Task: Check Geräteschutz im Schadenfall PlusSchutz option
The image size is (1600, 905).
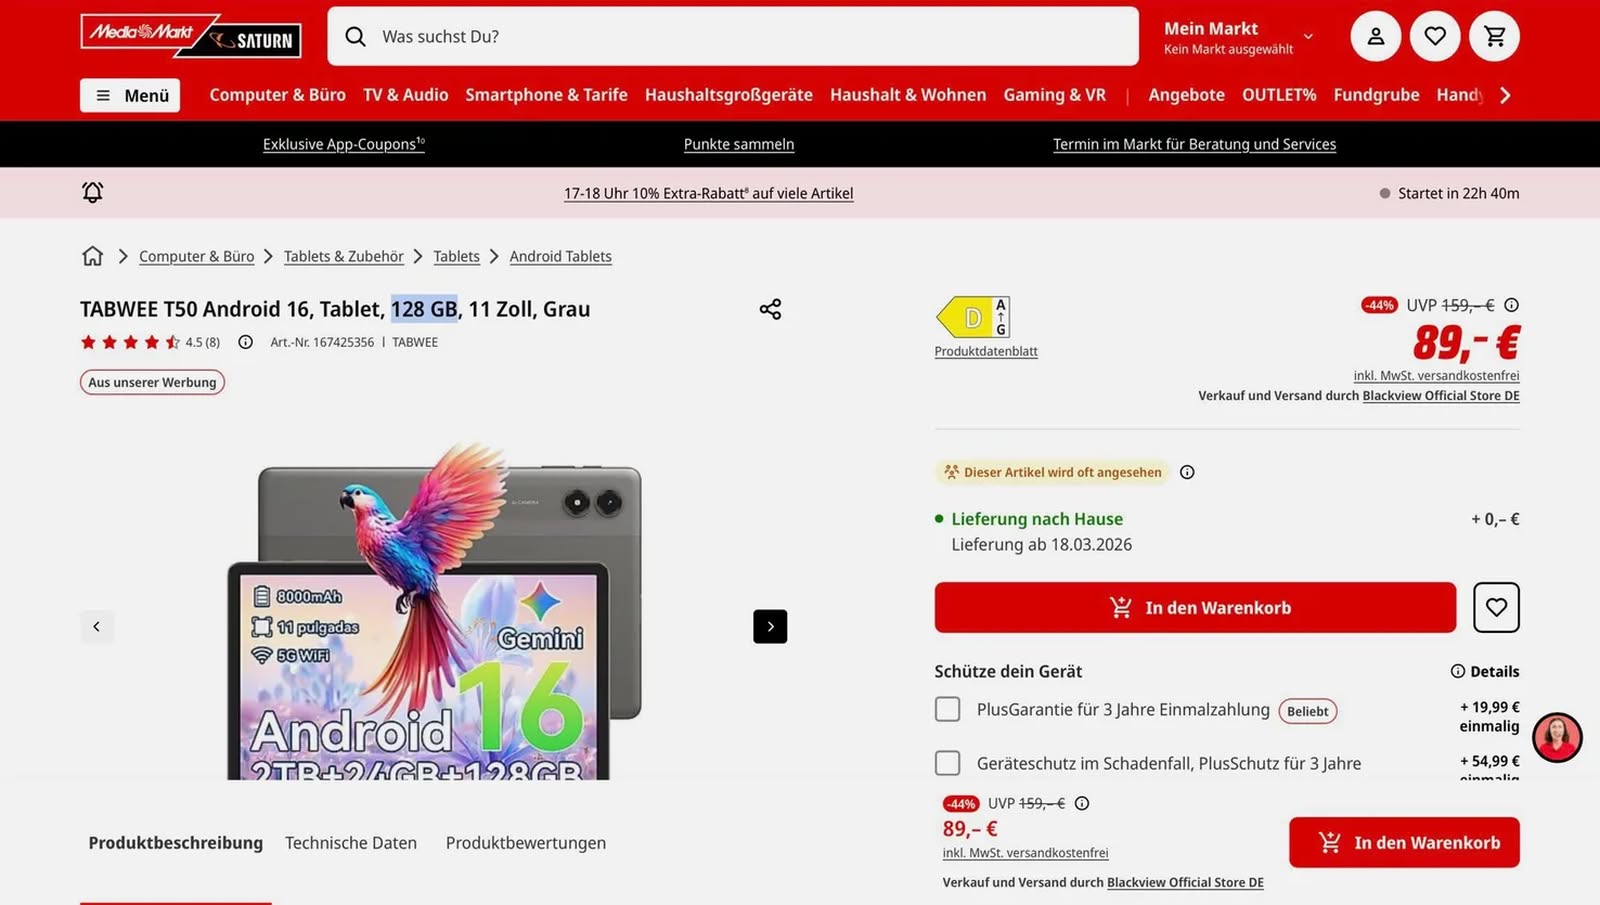Action: click(947, 763)
